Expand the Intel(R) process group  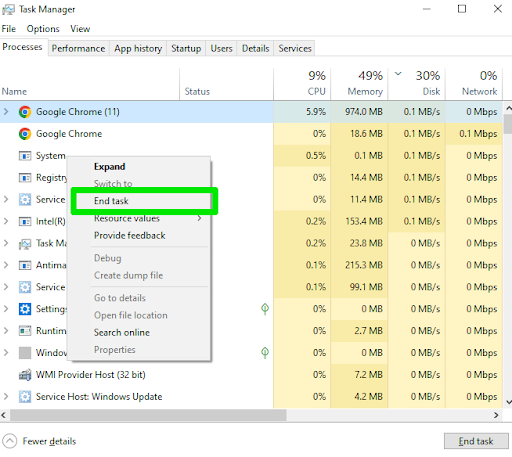(6, 221)
